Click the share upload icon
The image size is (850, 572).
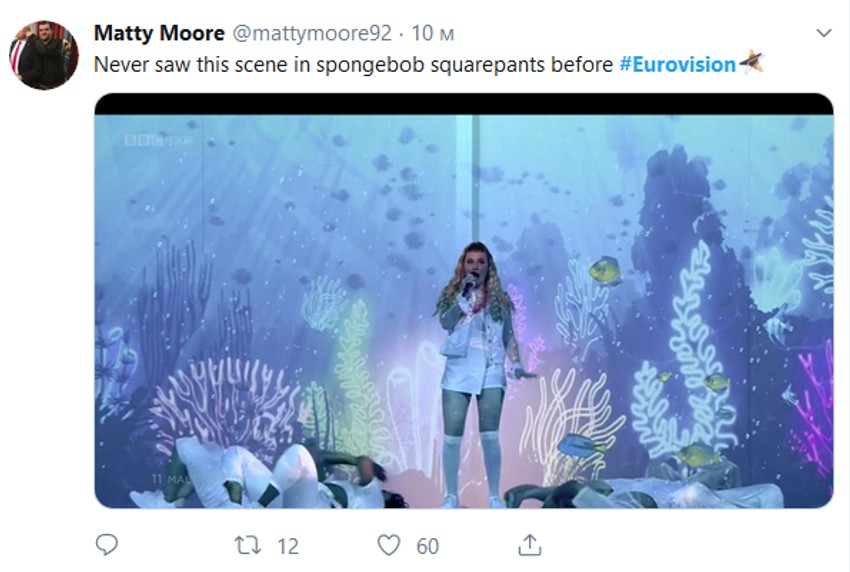530,544
